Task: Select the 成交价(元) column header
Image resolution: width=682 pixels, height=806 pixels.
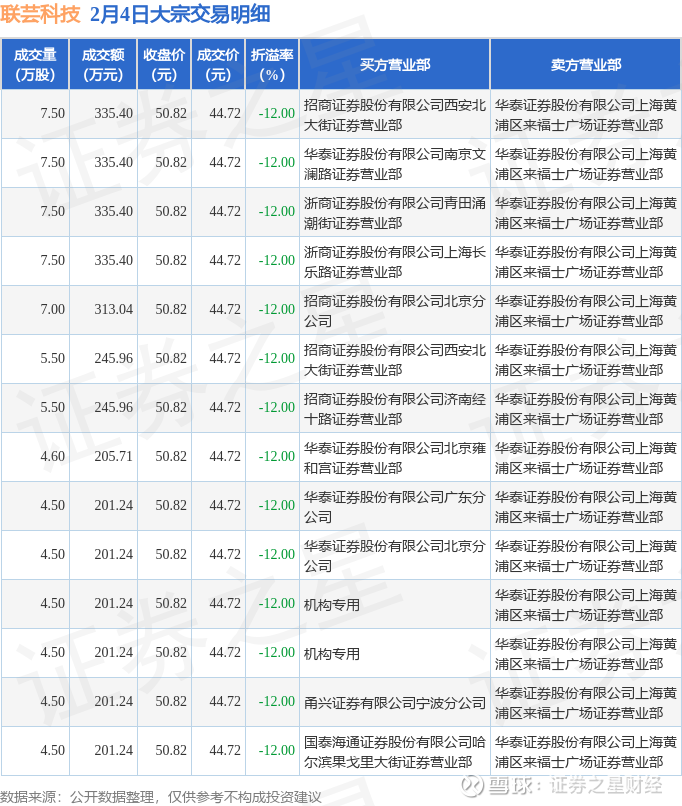Action: point(218,65)
